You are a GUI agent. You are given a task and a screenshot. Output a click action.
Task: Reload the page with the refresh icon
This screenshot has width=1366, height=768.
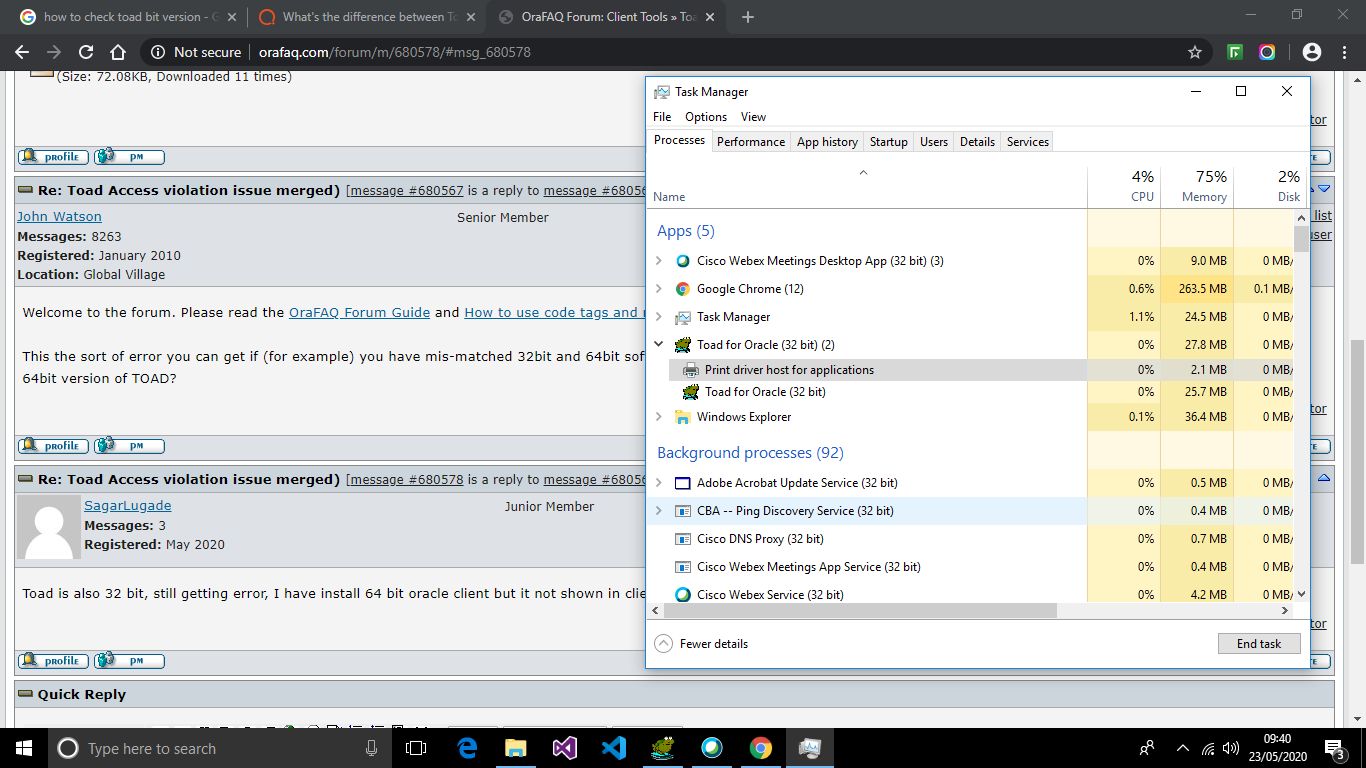click(x=86, y=52)
